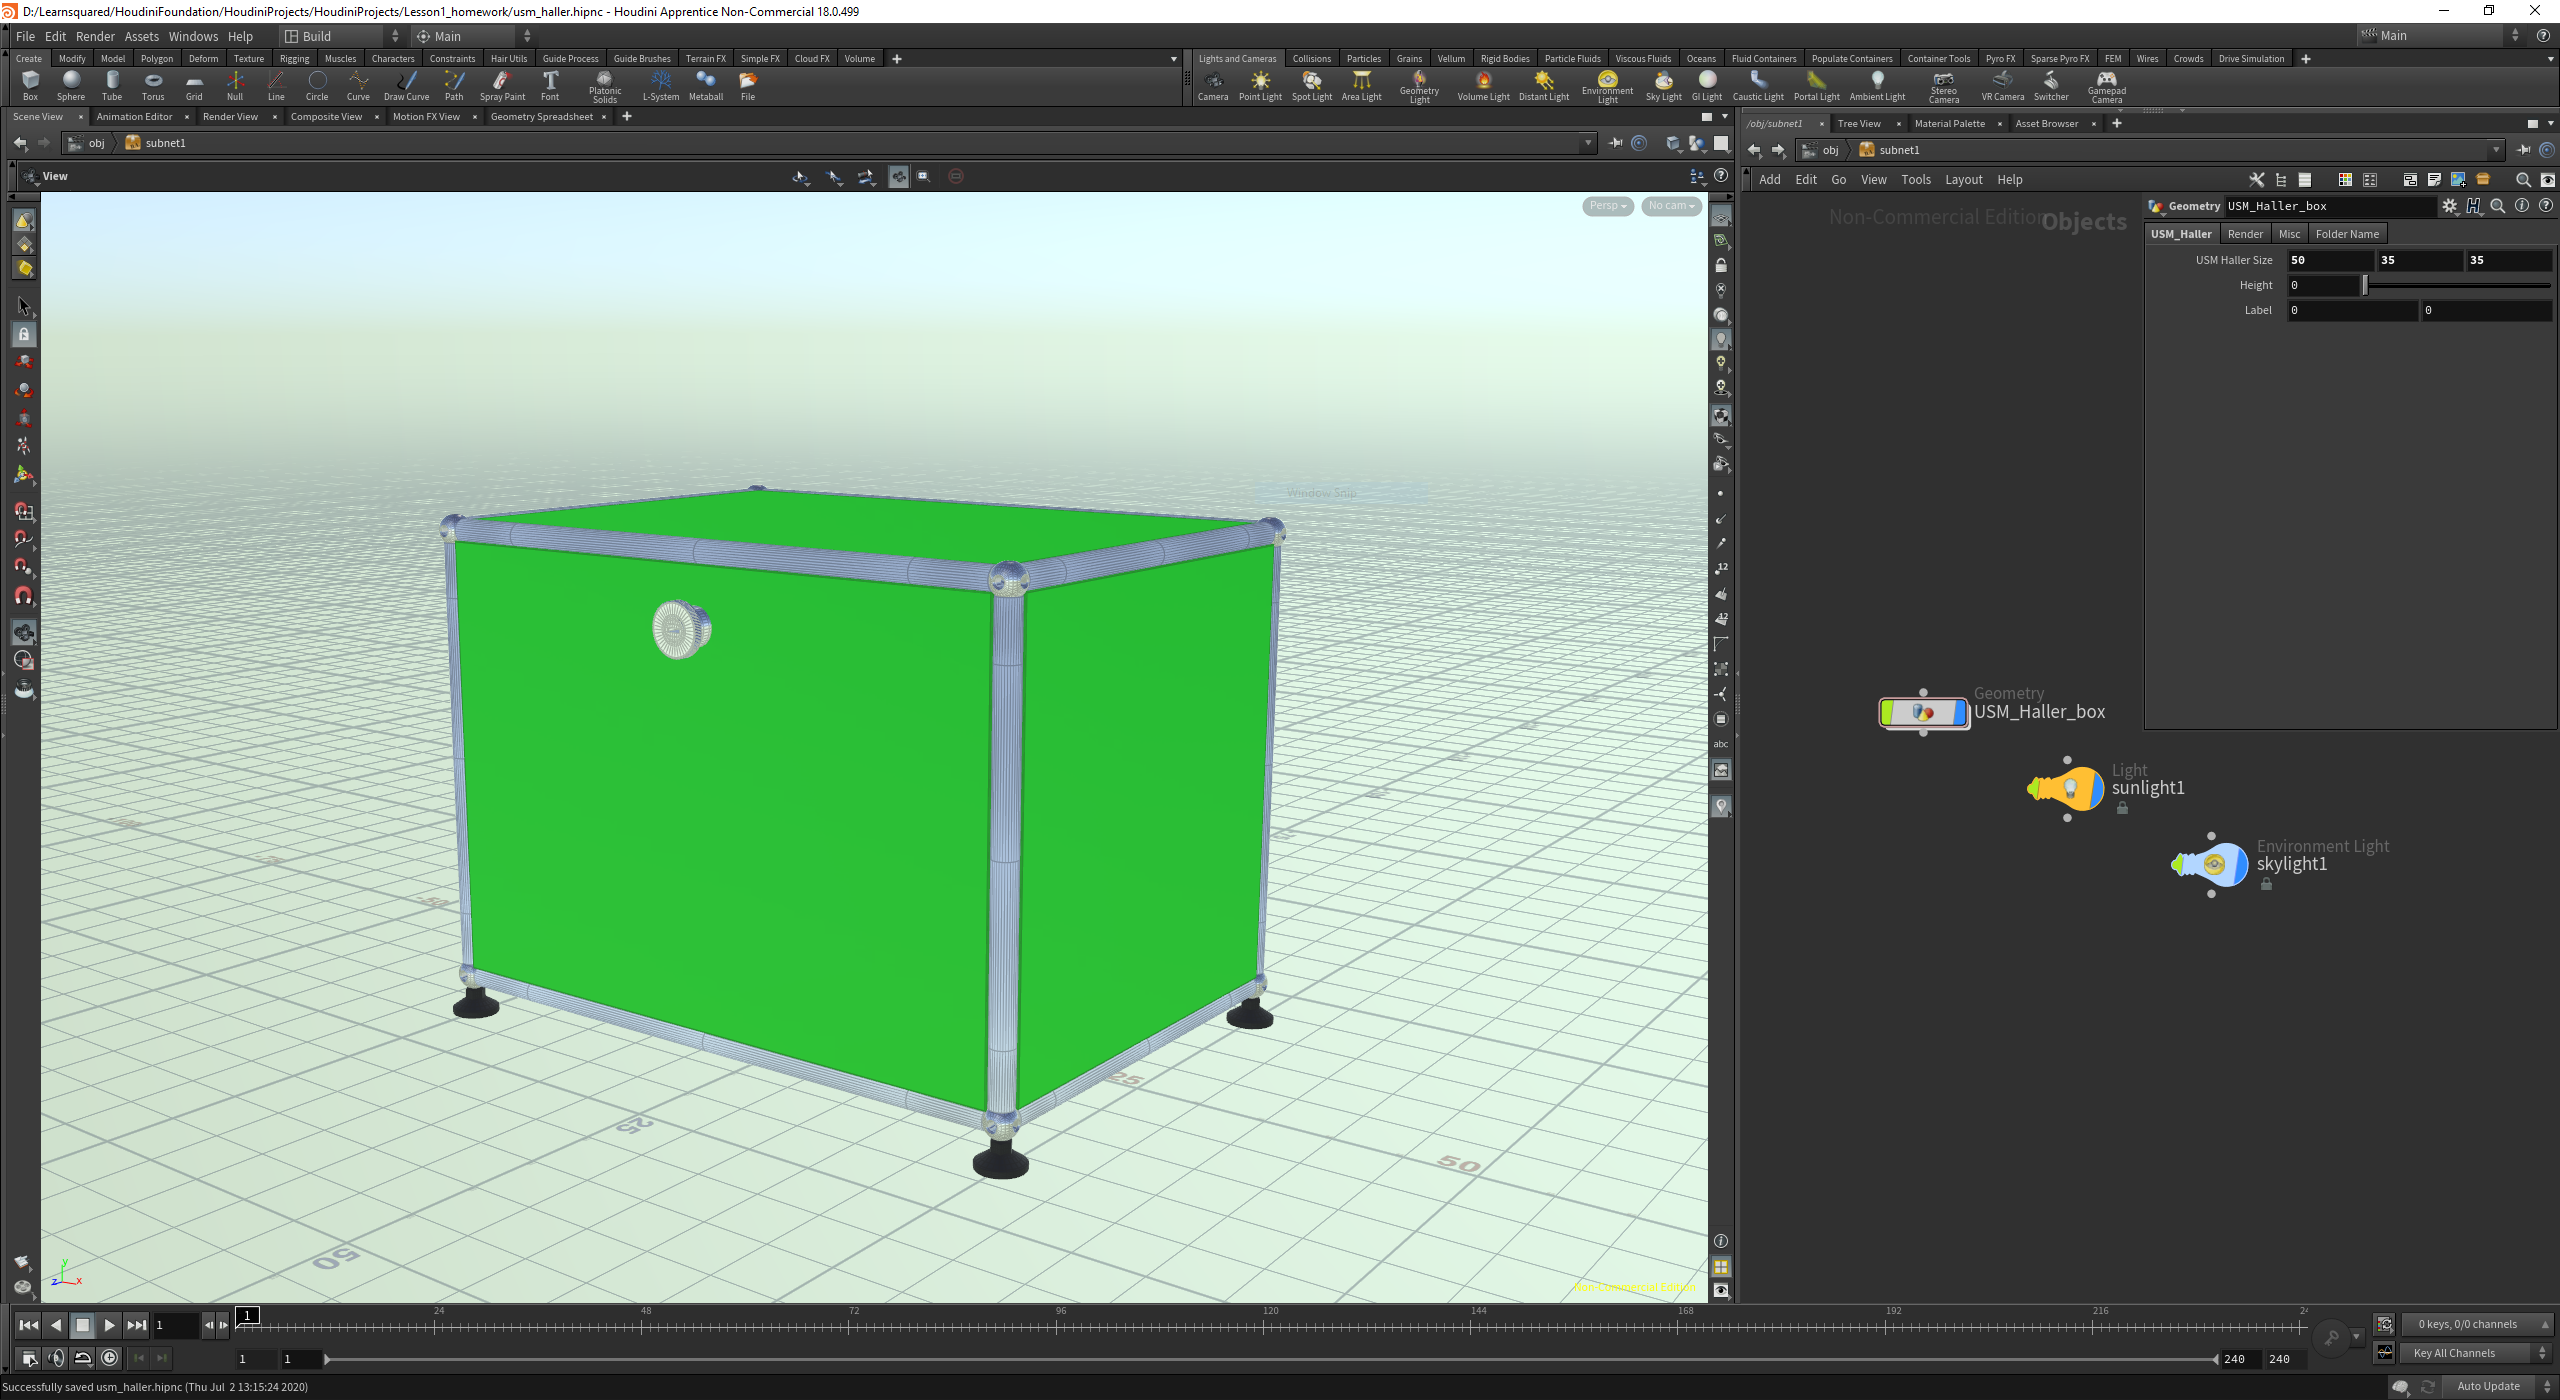
Task: Switch to the Material Palette tab
Action: click(1949, 124)
